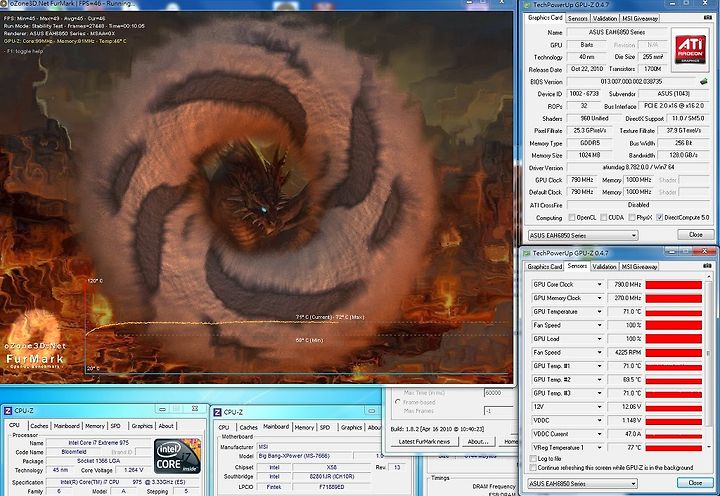Open Graphics tab in CPU-Z processor window
The image size is (720, 496).
point(142,426)
